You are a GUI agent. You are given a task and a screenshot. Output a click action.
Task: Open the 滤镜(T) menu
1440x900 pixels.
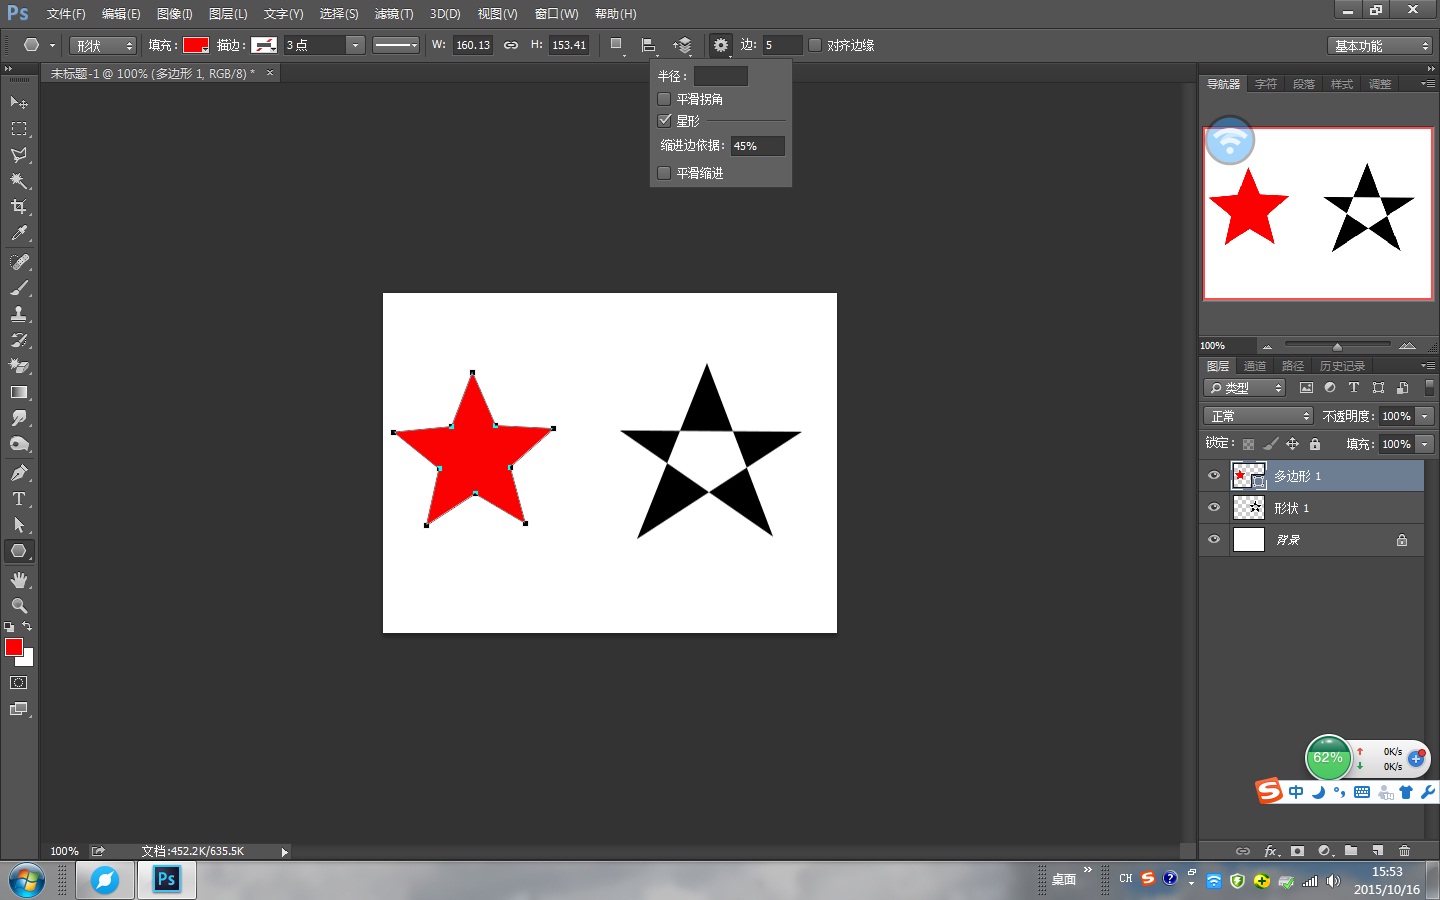[393, 14]
